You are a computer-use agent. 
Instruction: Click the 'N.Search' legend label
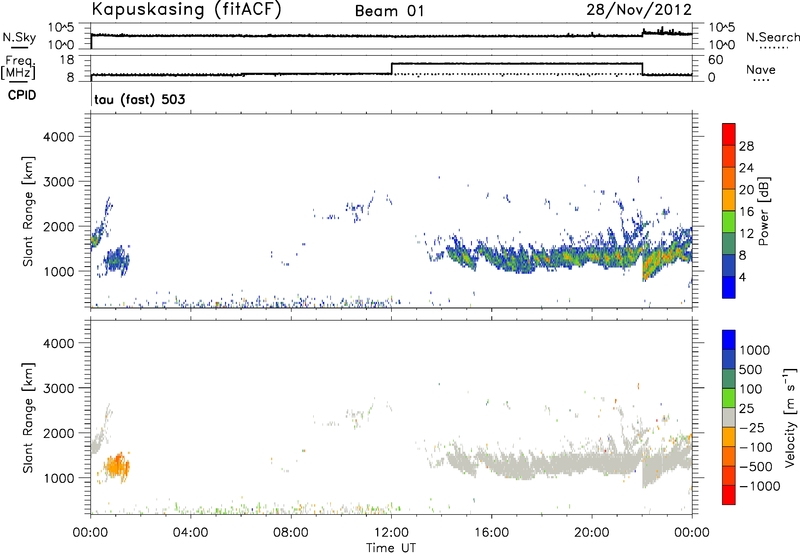coord(772,37)
